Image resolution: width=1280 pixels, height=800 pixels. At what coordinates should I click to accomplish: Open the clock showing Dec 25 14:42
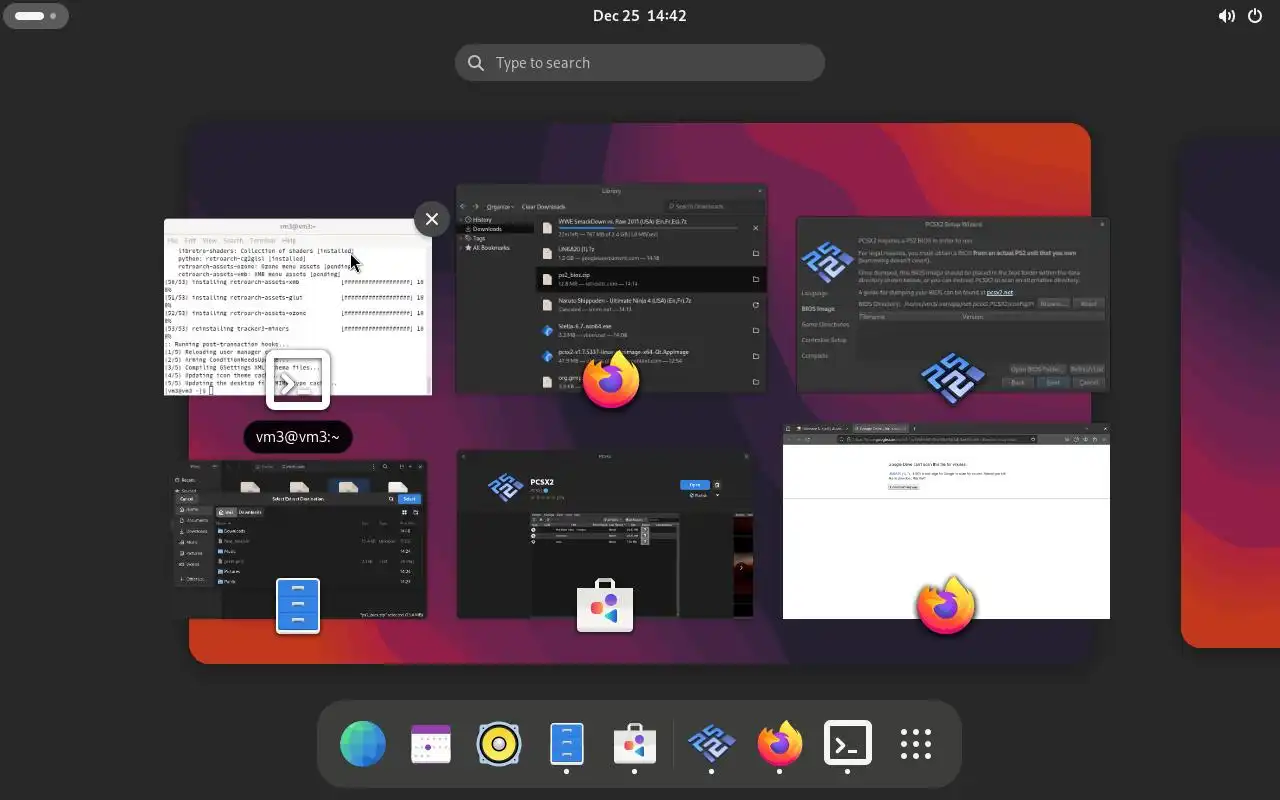coord(640,16)
